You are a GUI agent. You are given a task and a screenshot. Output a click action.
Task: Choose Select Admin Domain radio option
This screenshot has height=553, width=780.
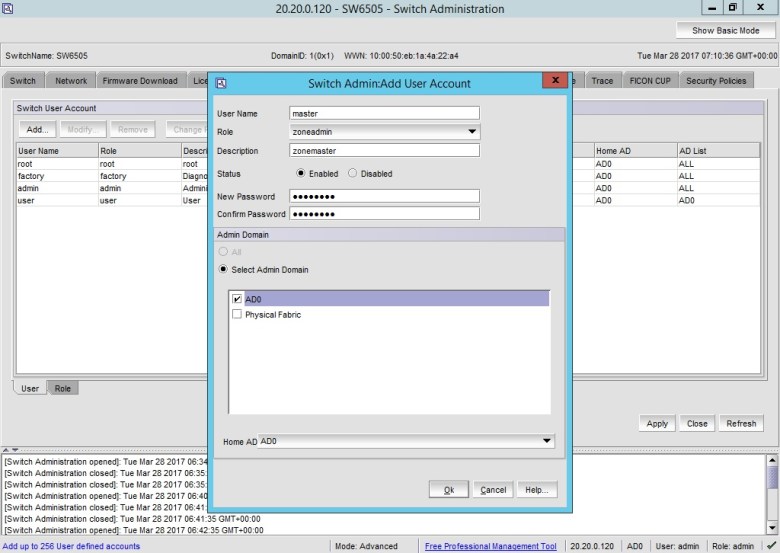224,270
